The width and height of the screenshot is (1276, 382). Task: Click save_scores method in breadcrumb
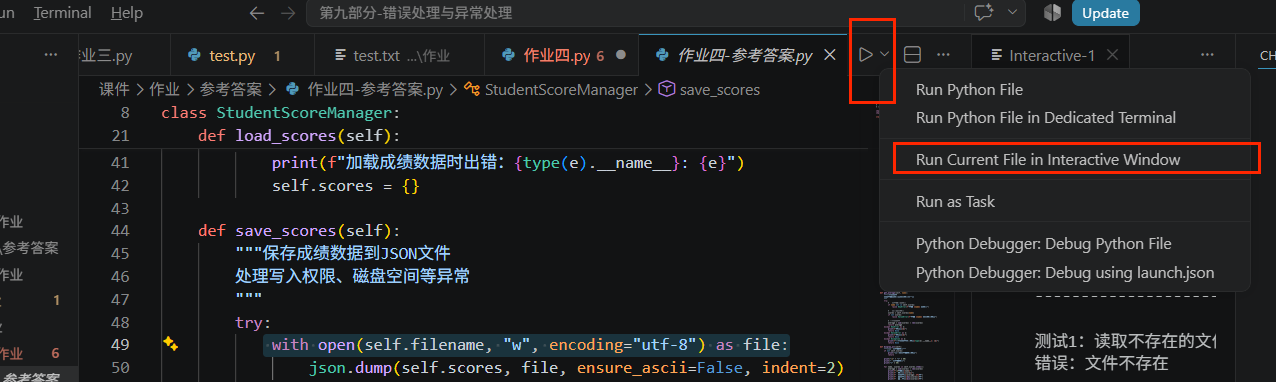720,89
